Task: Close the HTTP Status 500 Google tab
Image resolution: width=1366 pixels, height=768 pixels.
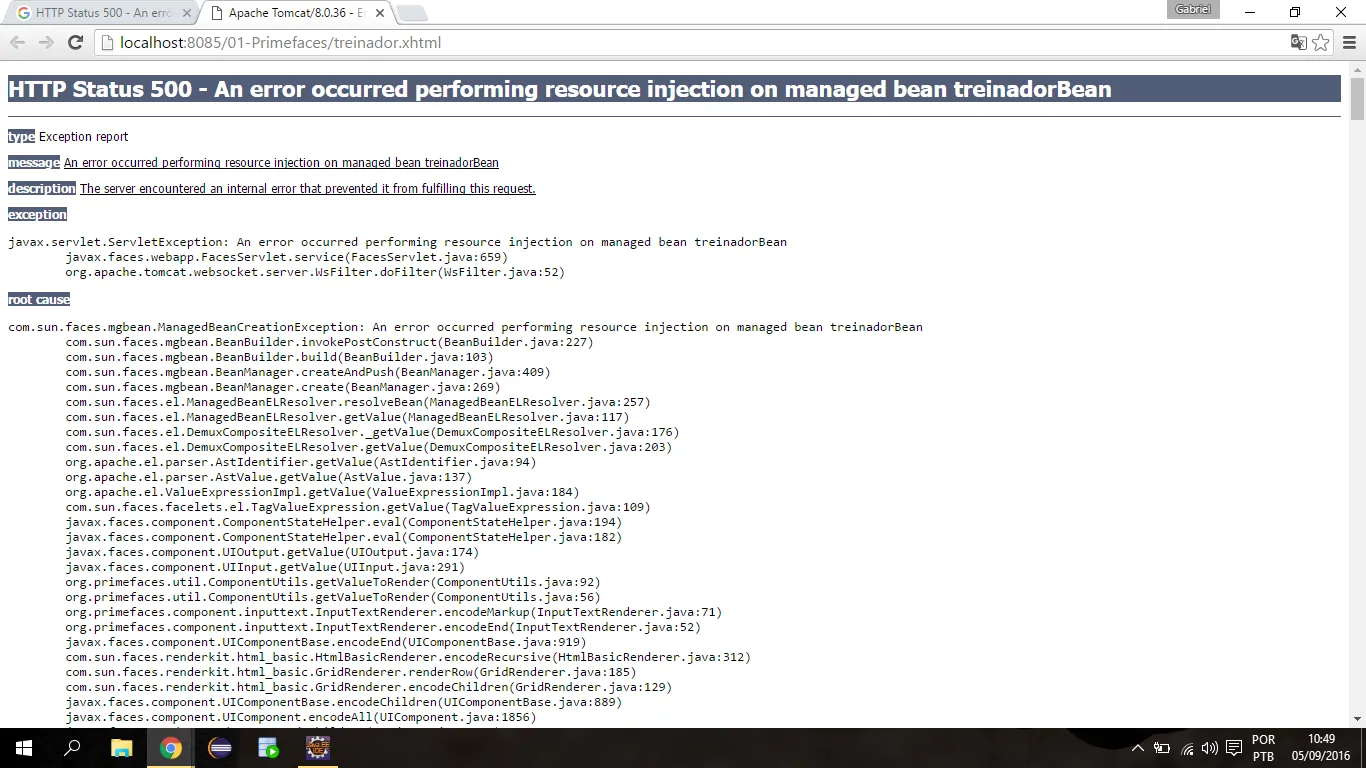Action: [186, 13]
